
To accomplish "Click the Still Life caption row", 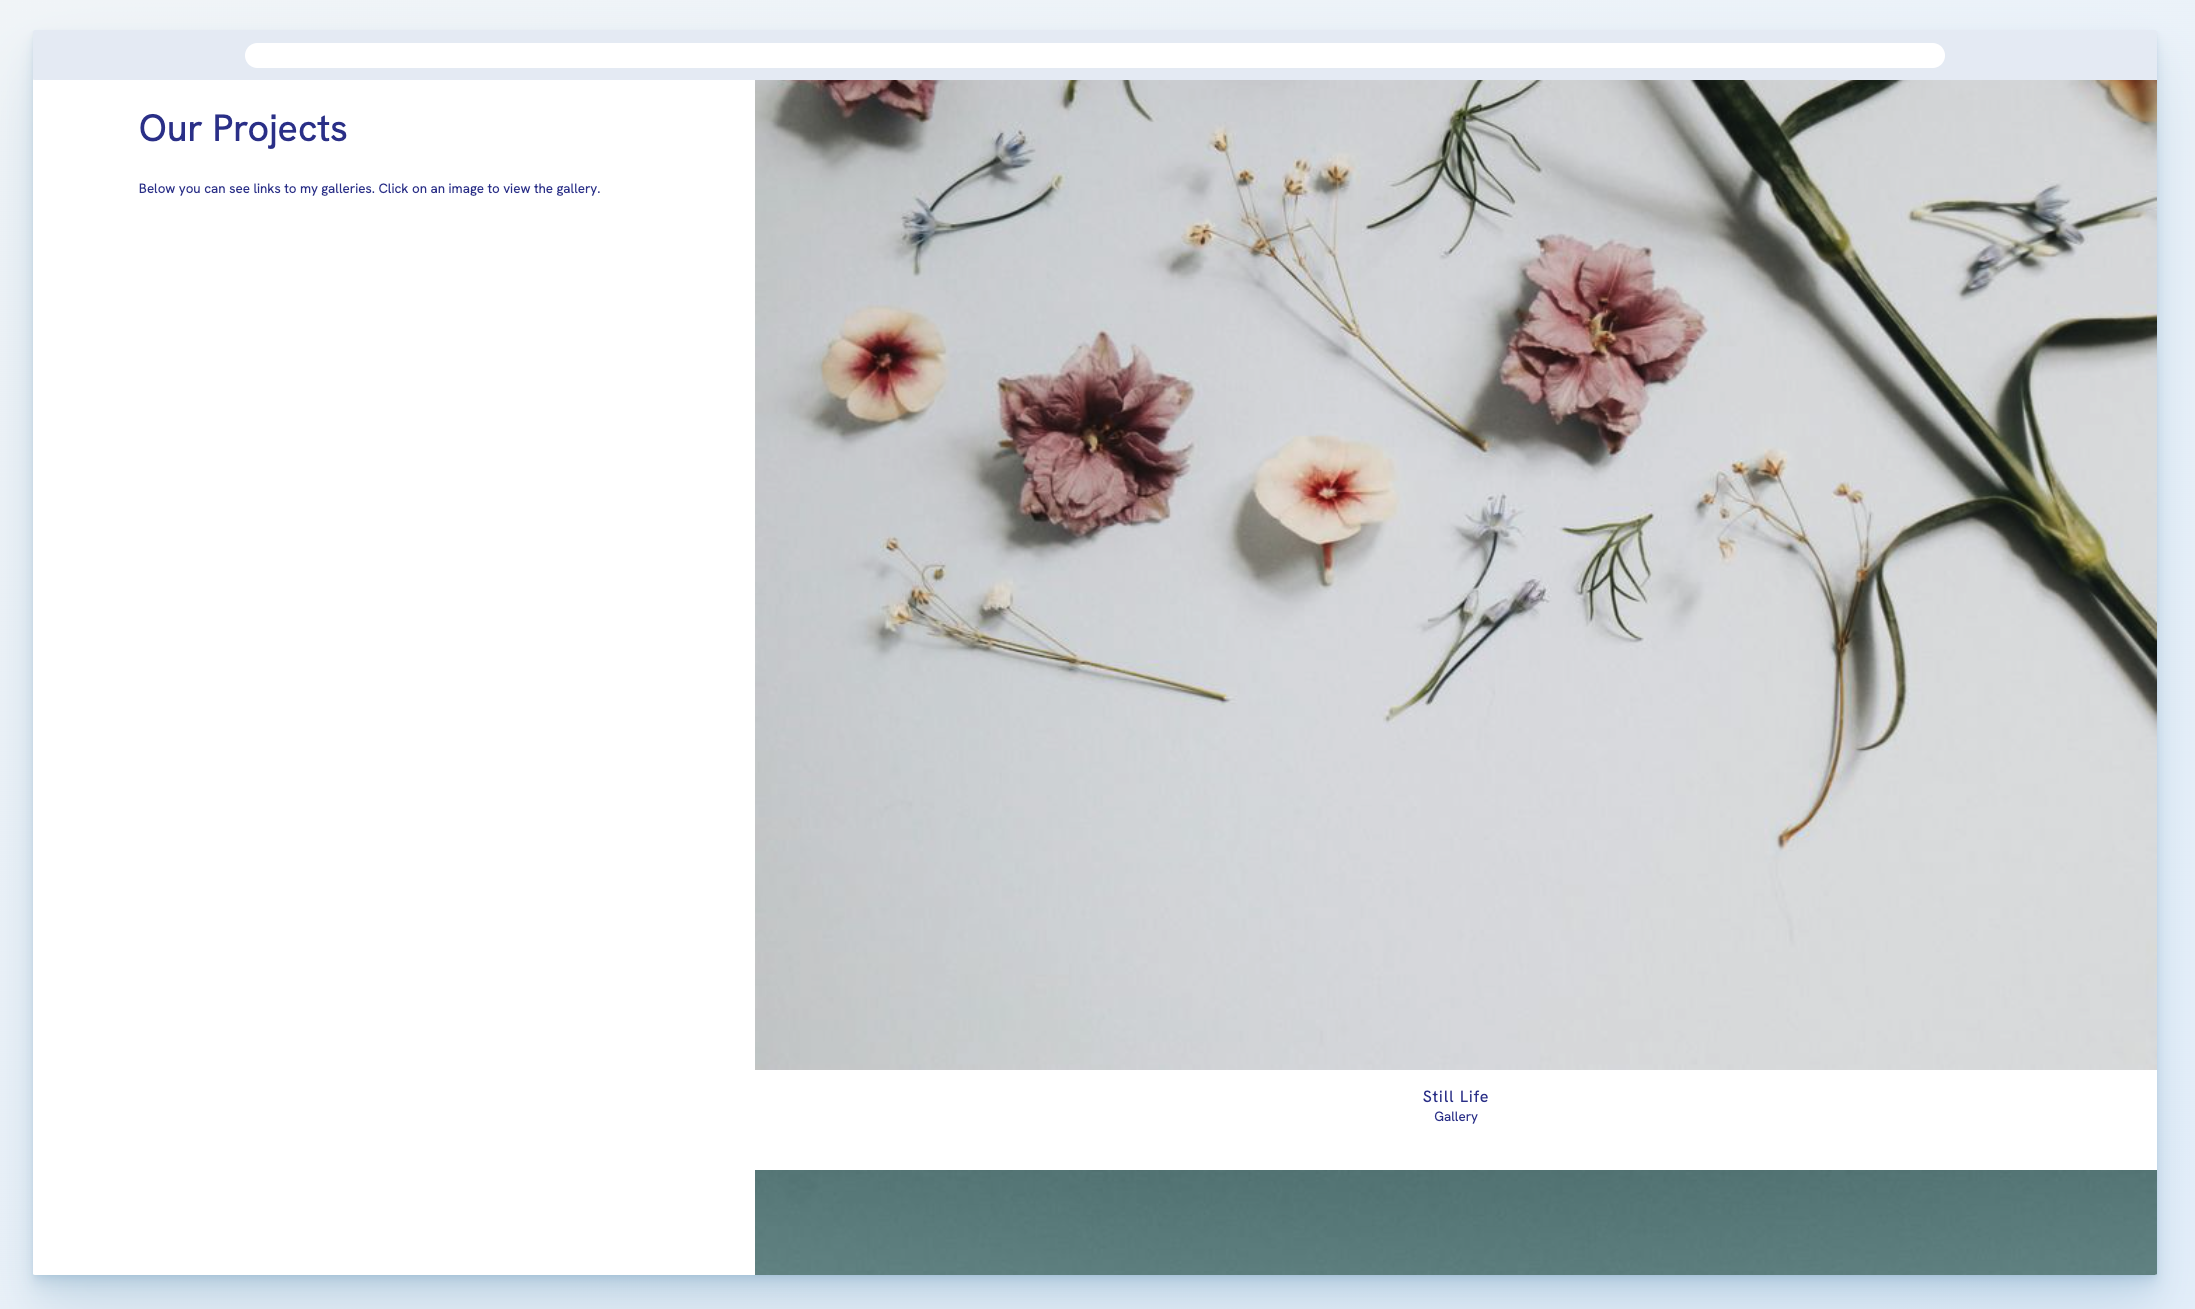I will (1455, 1105).
